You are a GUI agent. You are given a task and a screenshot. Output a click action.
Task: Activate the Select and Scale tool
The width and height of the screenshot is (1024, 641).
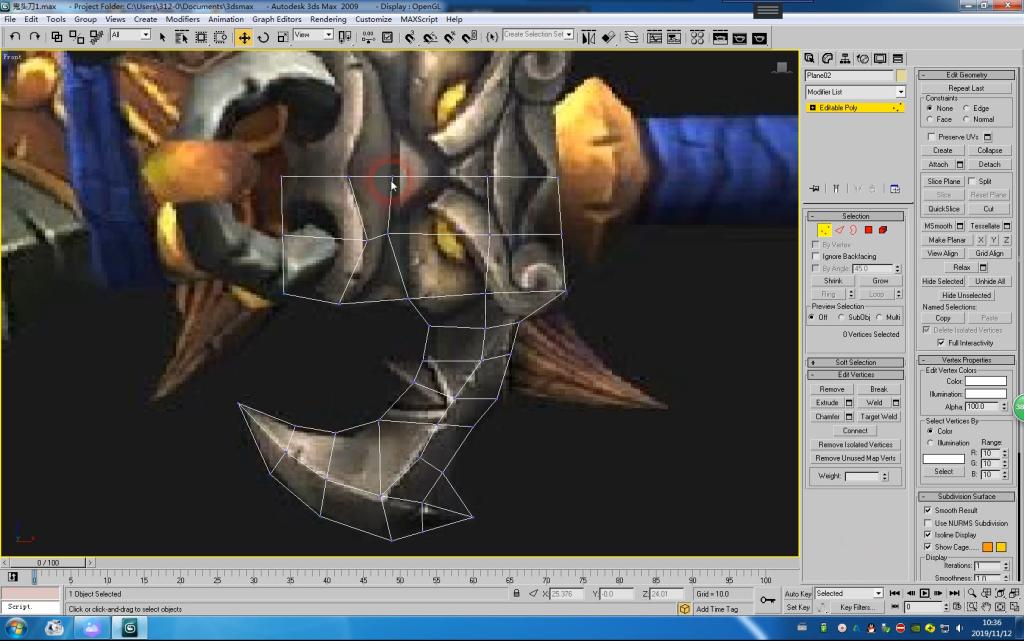click(x=283, y=37)
